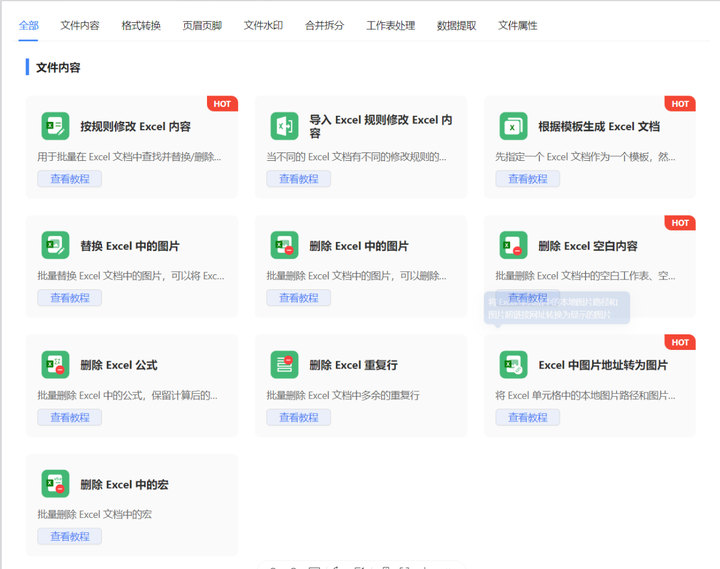Click description 将 Excel 单元格中的本地图片路径

point(585,395)
